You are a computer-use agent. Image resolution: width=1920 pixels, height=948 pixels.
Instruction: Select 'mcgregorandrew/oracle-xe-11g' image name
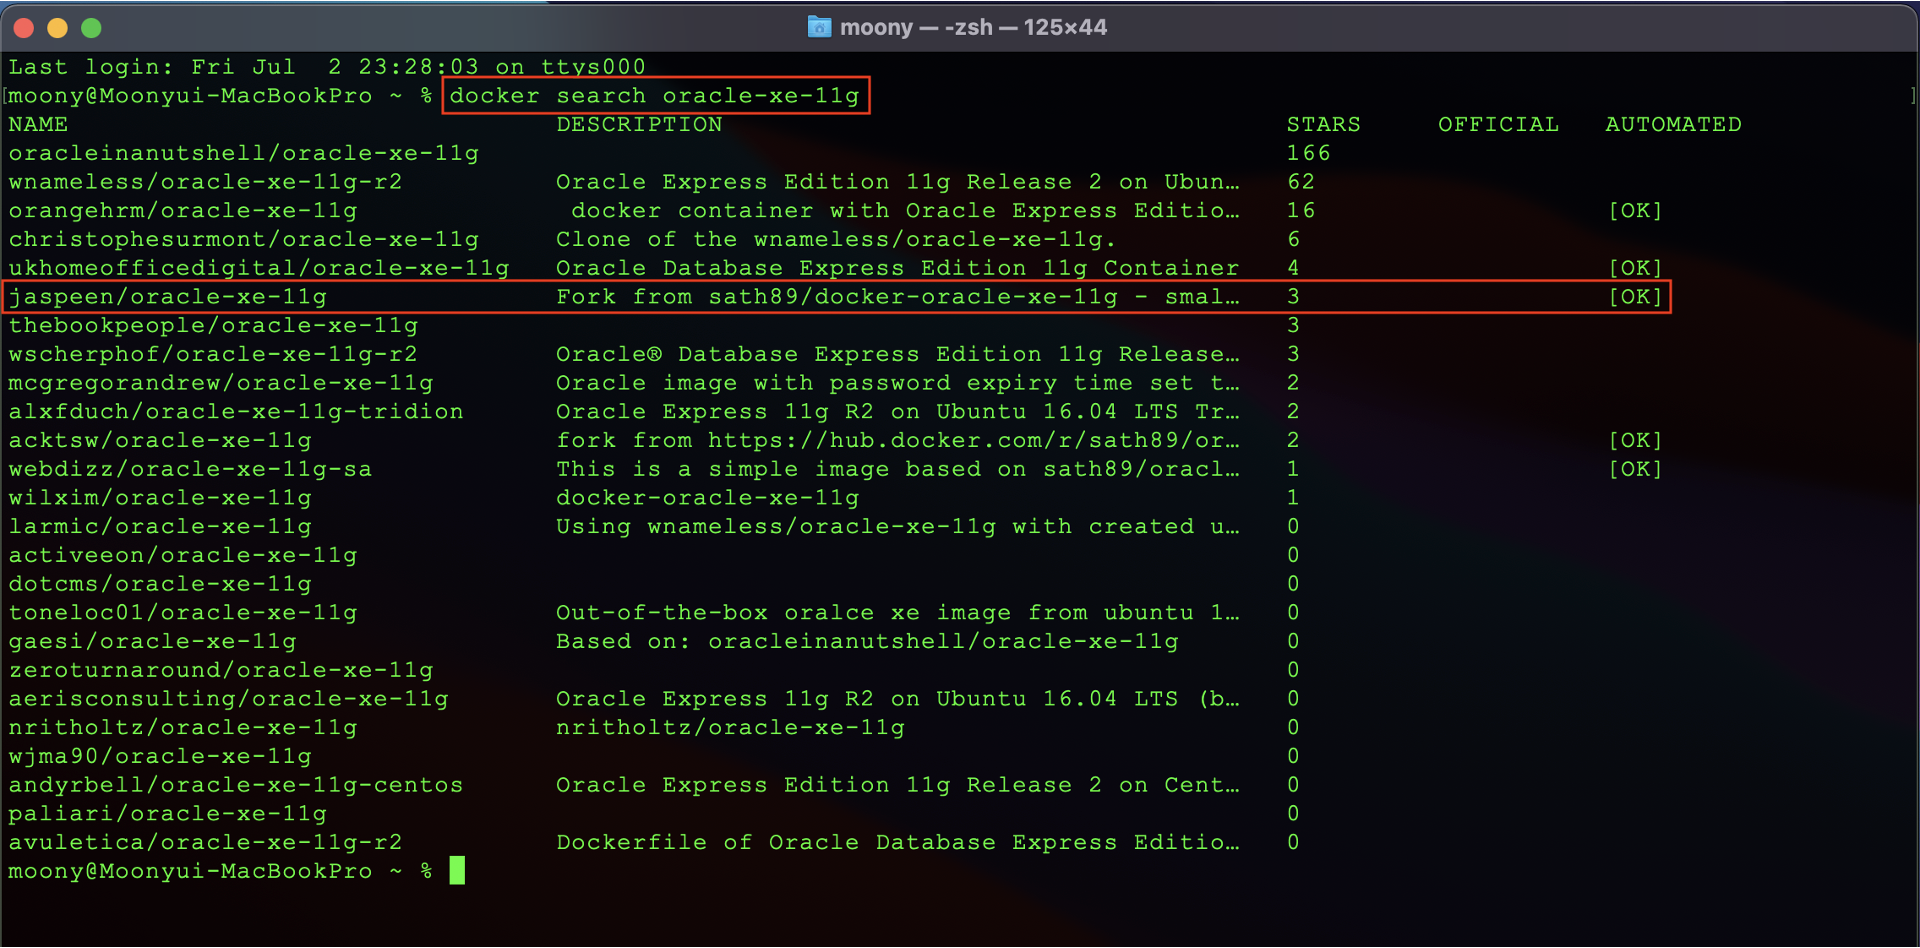point(221,384)
